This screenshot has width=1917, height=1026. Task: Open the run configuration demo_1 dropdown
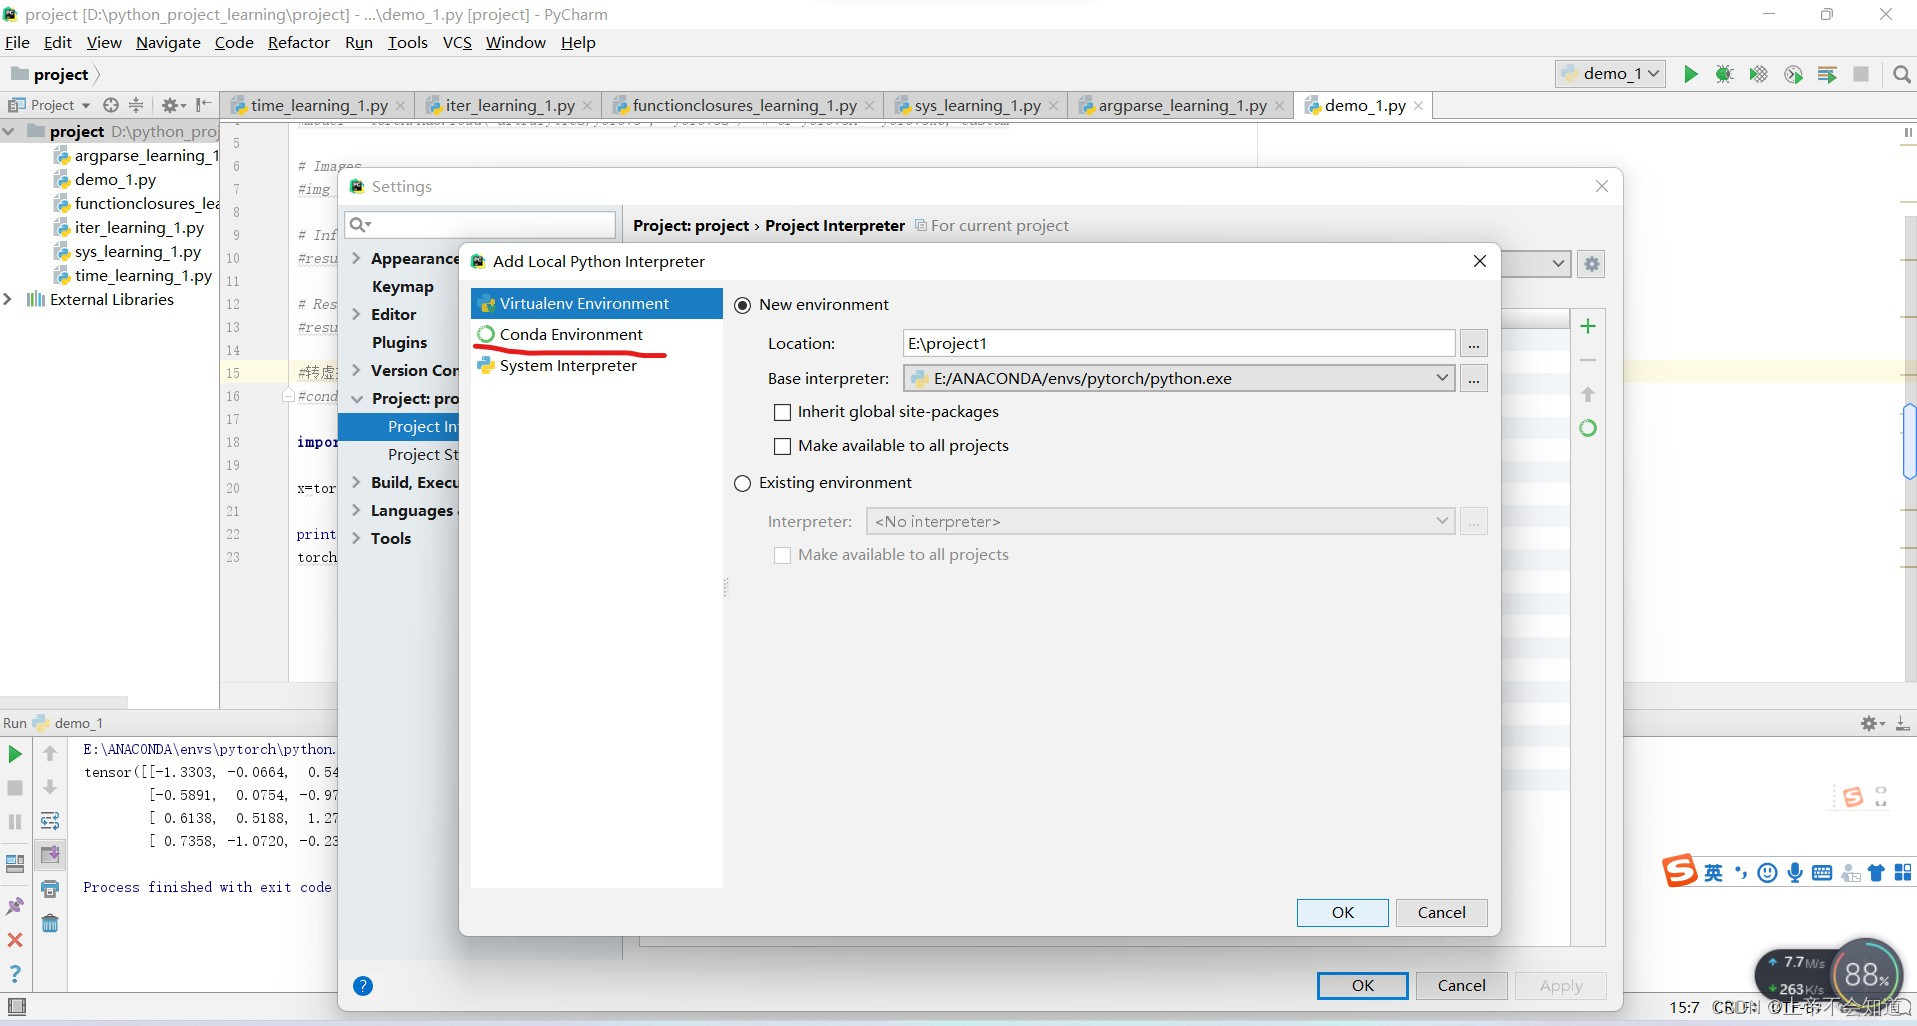click(1610, 74)
